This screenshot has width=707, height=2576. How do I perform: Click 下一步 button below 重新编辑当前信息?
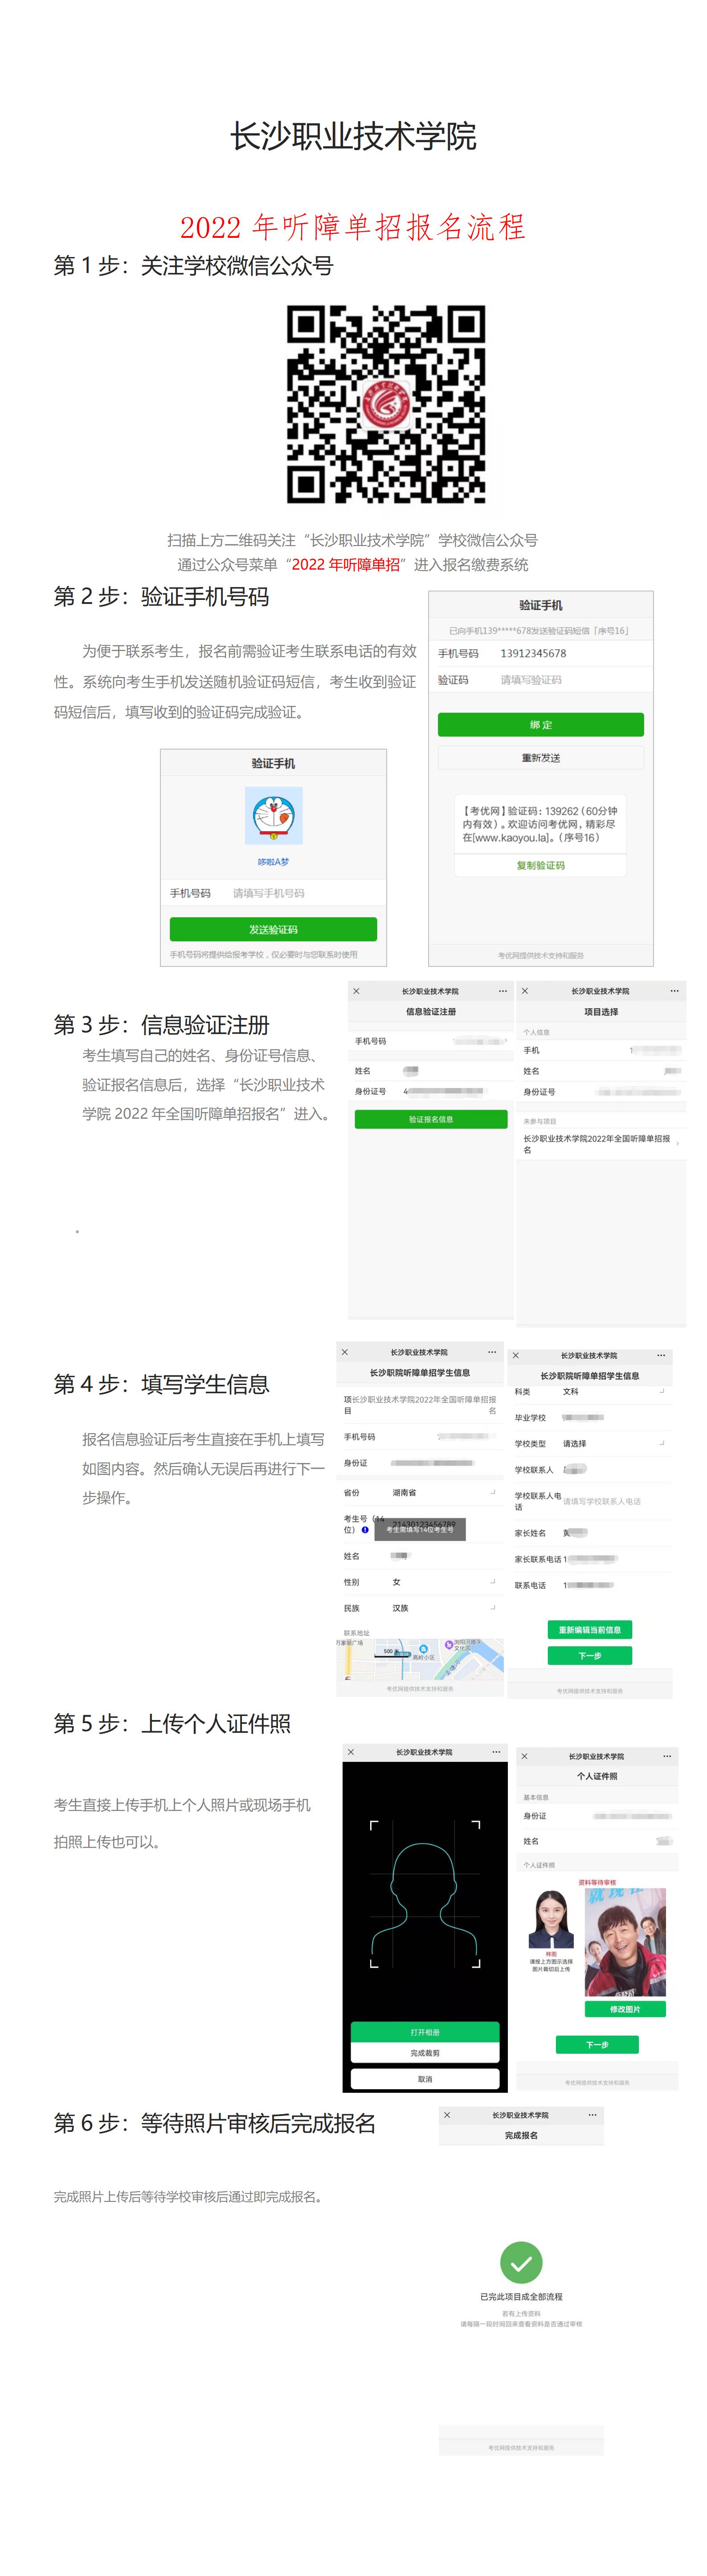pyautogui.click(x=590, y=1656)
